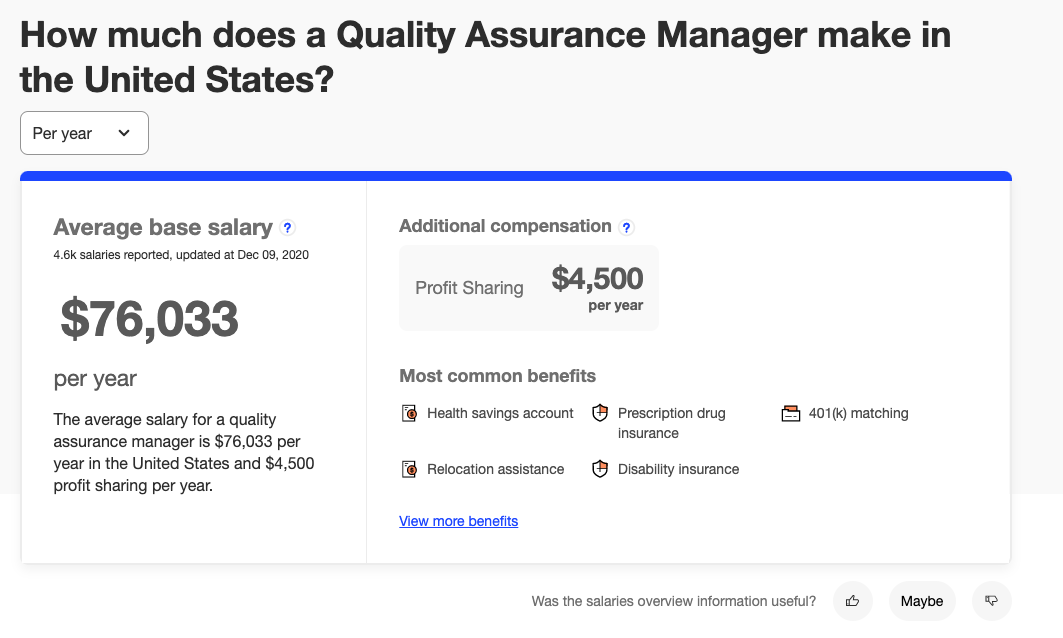
Task: Click the Prescription drug insurance shield icon
Action: (600, 413)
